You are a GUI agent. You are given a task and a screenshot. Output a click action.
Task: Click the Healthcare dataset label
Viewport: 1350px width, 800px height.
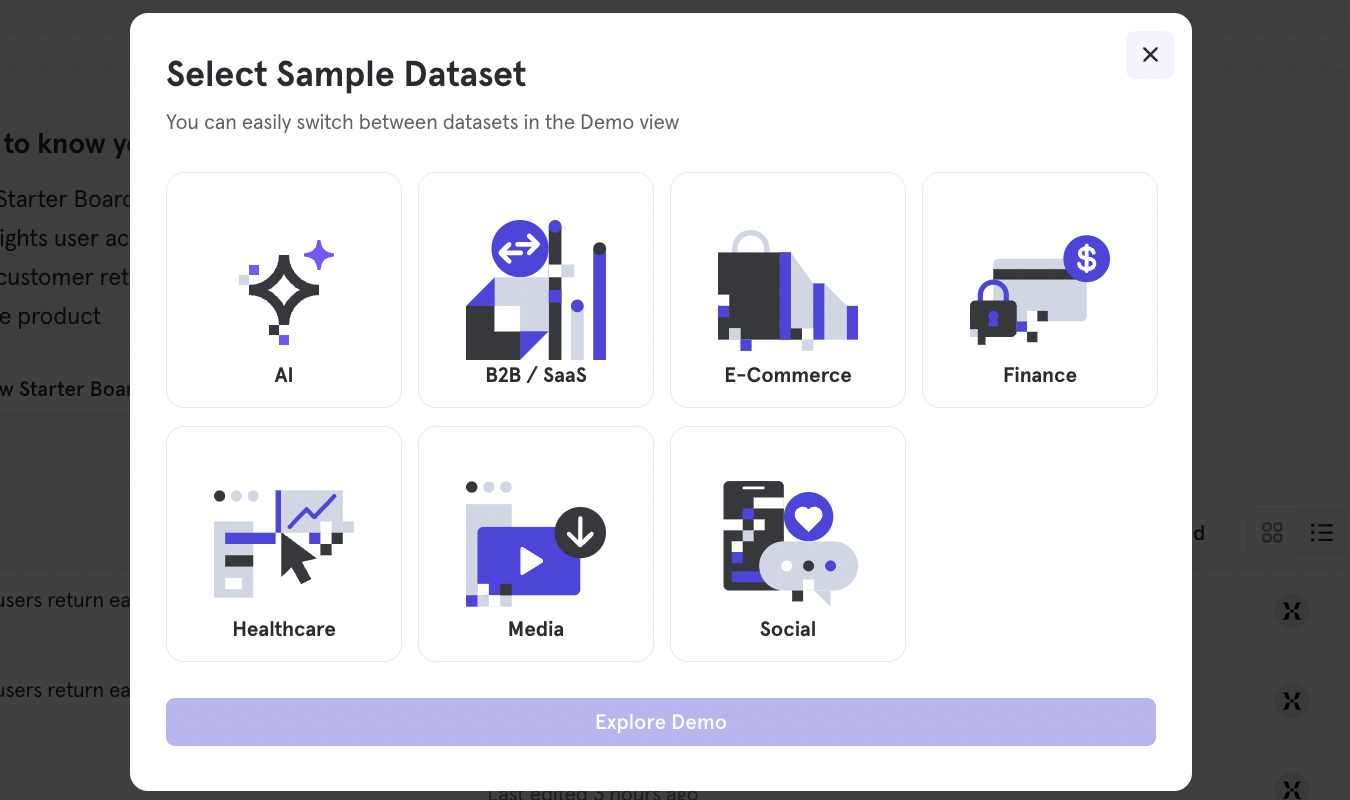284,629
